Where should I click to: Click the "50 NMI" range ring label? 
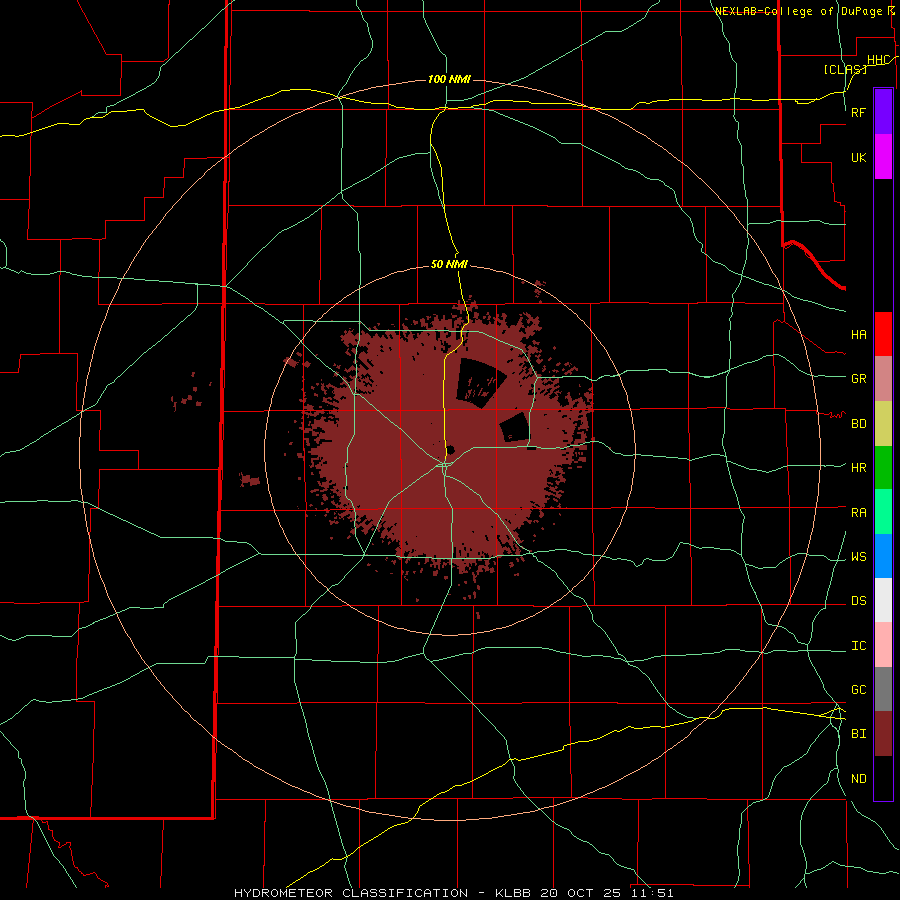click(449, 264)
